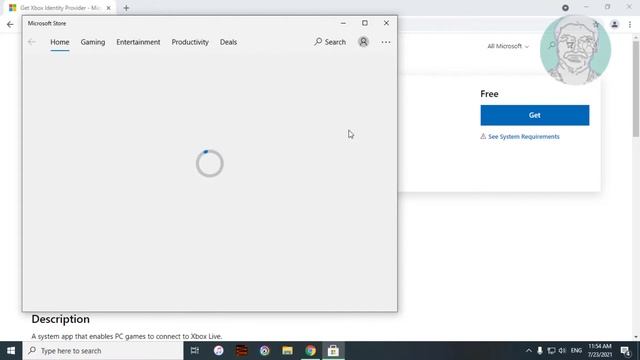Expand the All Microsoft dropdown
This screenshot has height=360, width=640.
(508, 46)
